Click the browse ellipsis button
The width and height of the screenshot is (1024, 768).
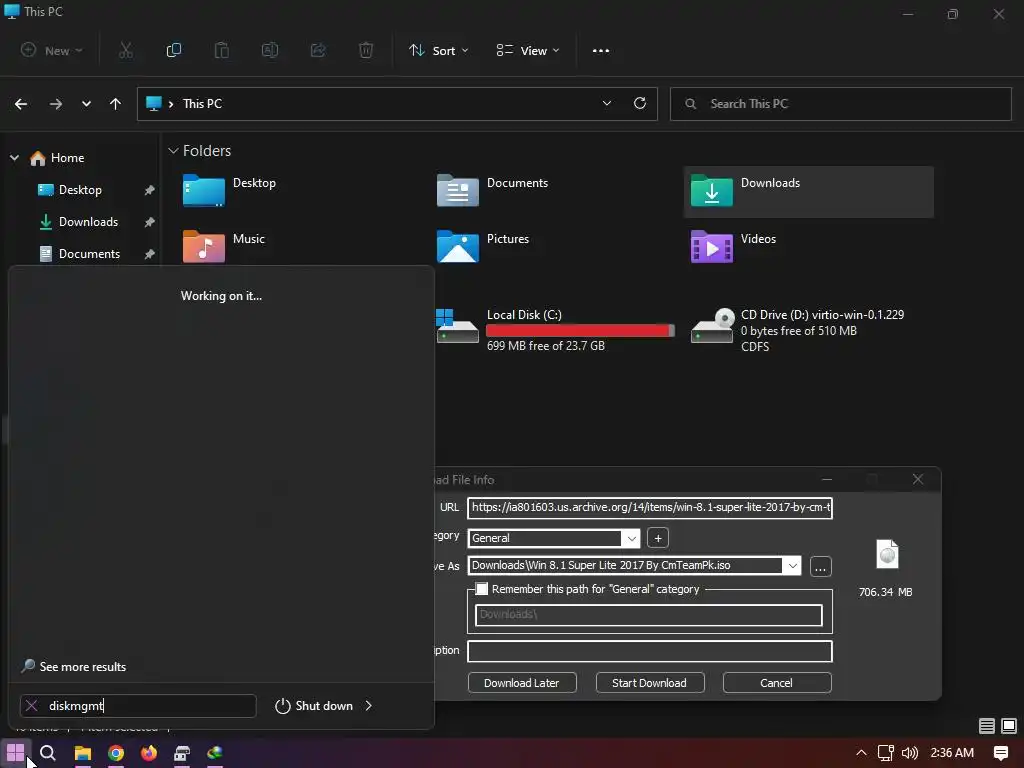pos(820,567)
